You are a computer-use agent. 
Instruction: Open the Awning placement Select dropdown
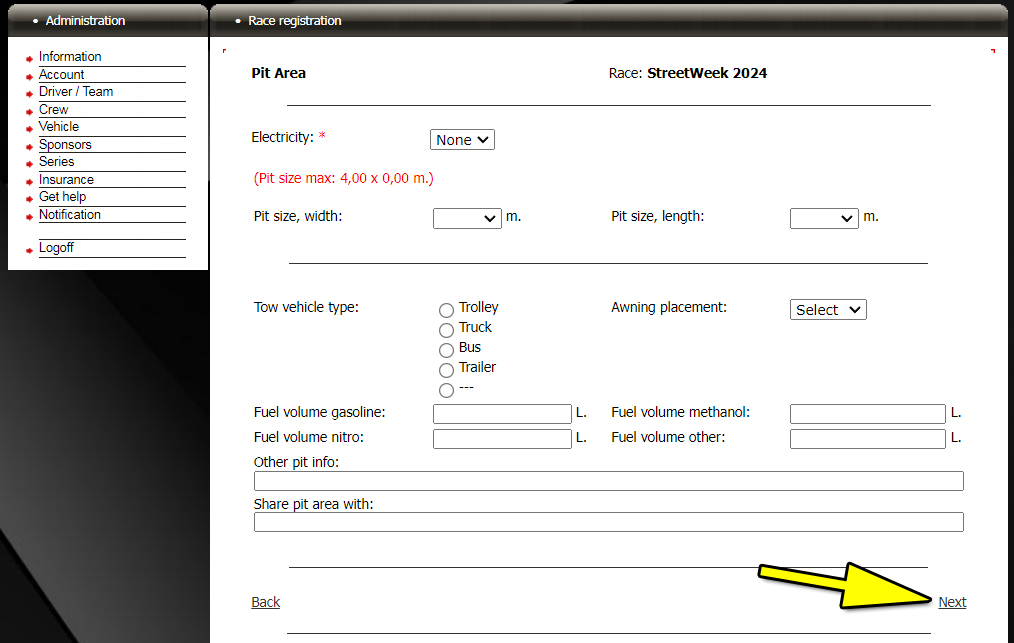(x=828, y=310)
